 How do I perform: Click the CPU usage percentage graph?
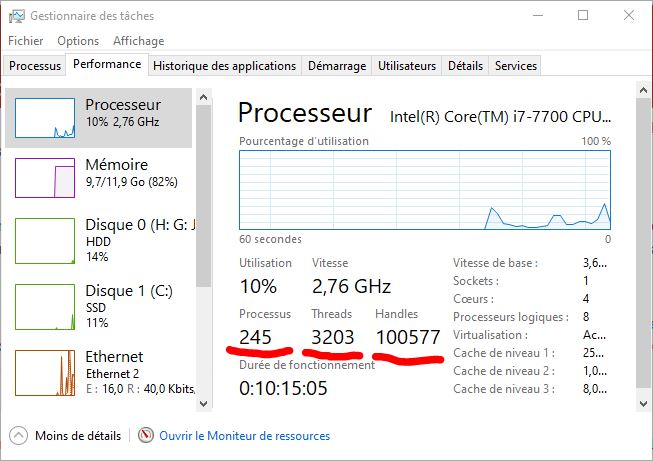click(x=425, y=190)
